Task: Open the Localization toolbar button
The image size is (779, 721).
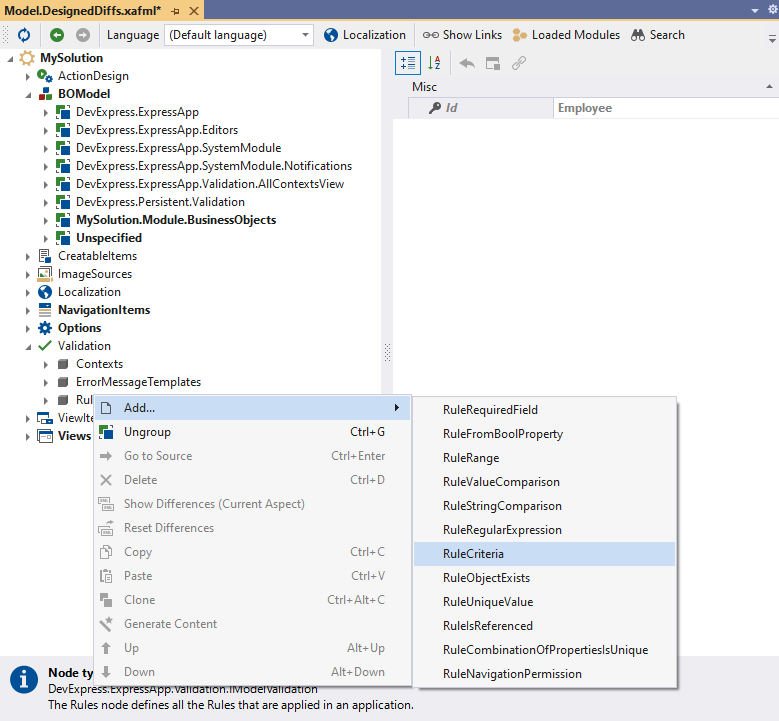Action: (365, 35)
